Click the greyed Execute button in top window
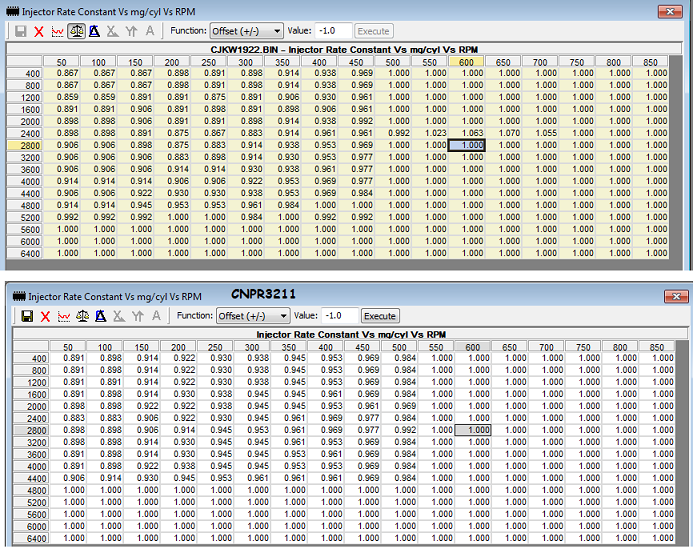This screenshot has height=549, width=693. point(373,31)
